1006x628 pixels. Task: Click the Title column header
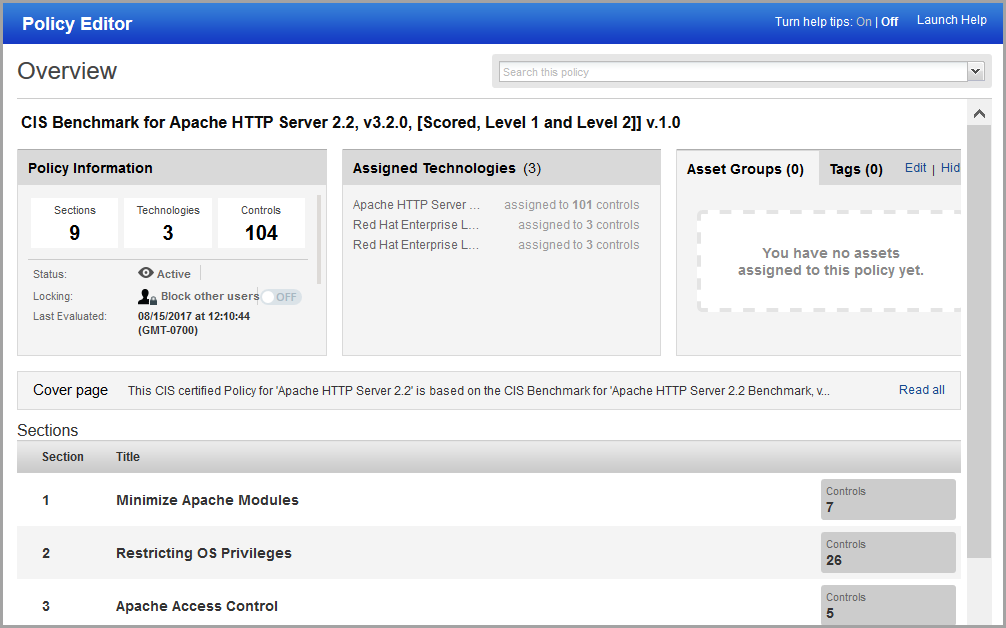pos(128,457)
